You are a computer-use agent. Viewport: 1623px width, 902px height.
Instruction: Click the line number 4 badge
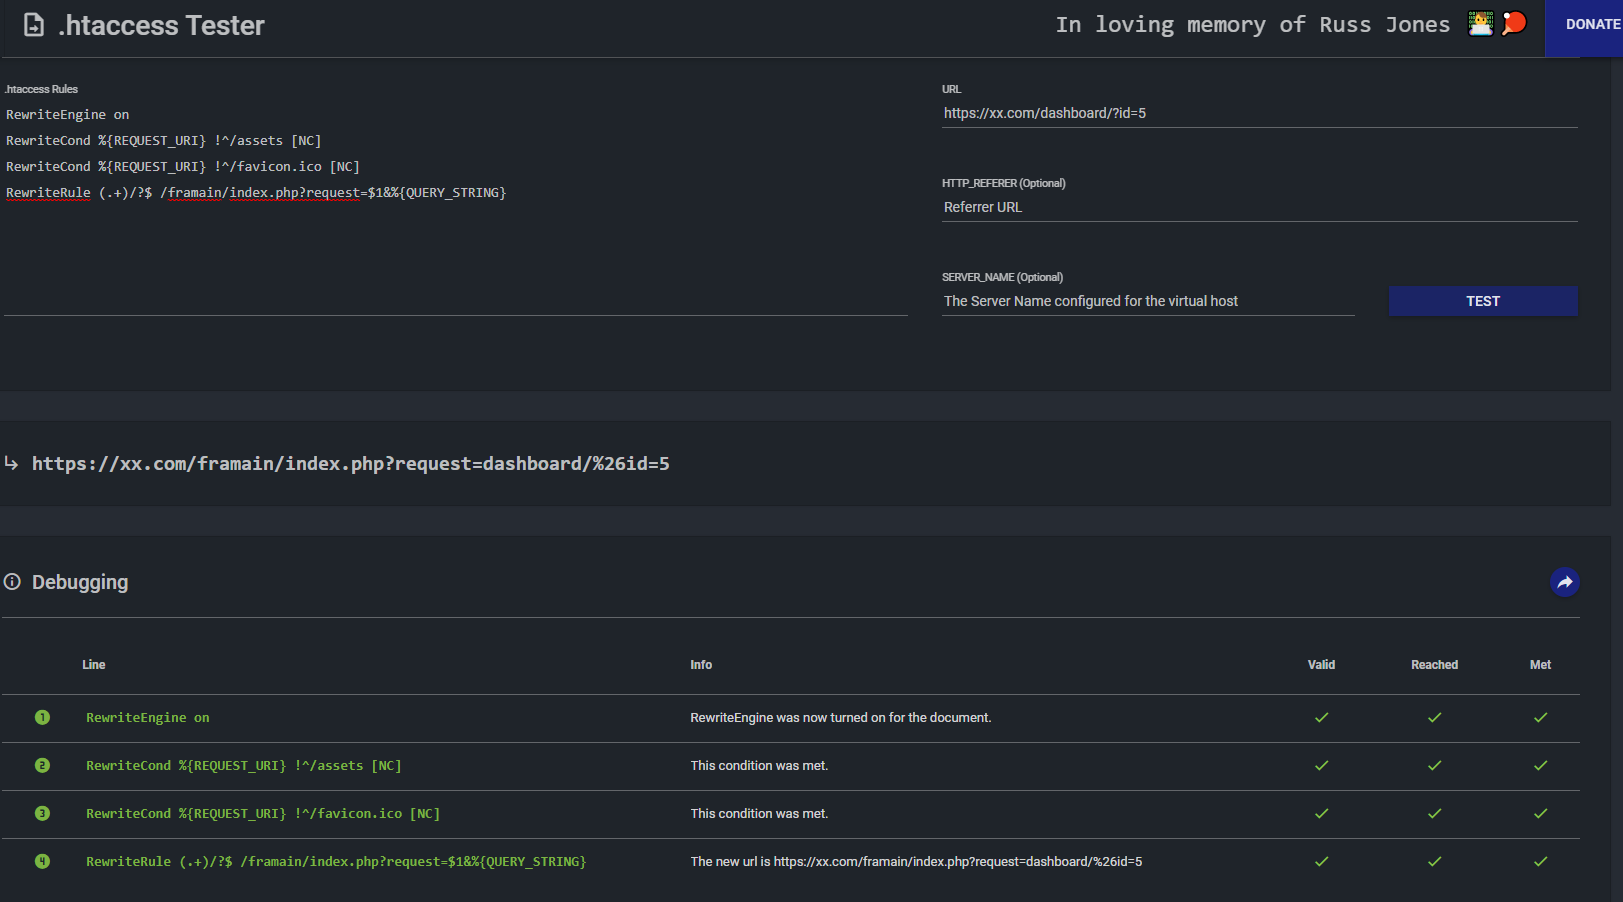pos(42,861)
